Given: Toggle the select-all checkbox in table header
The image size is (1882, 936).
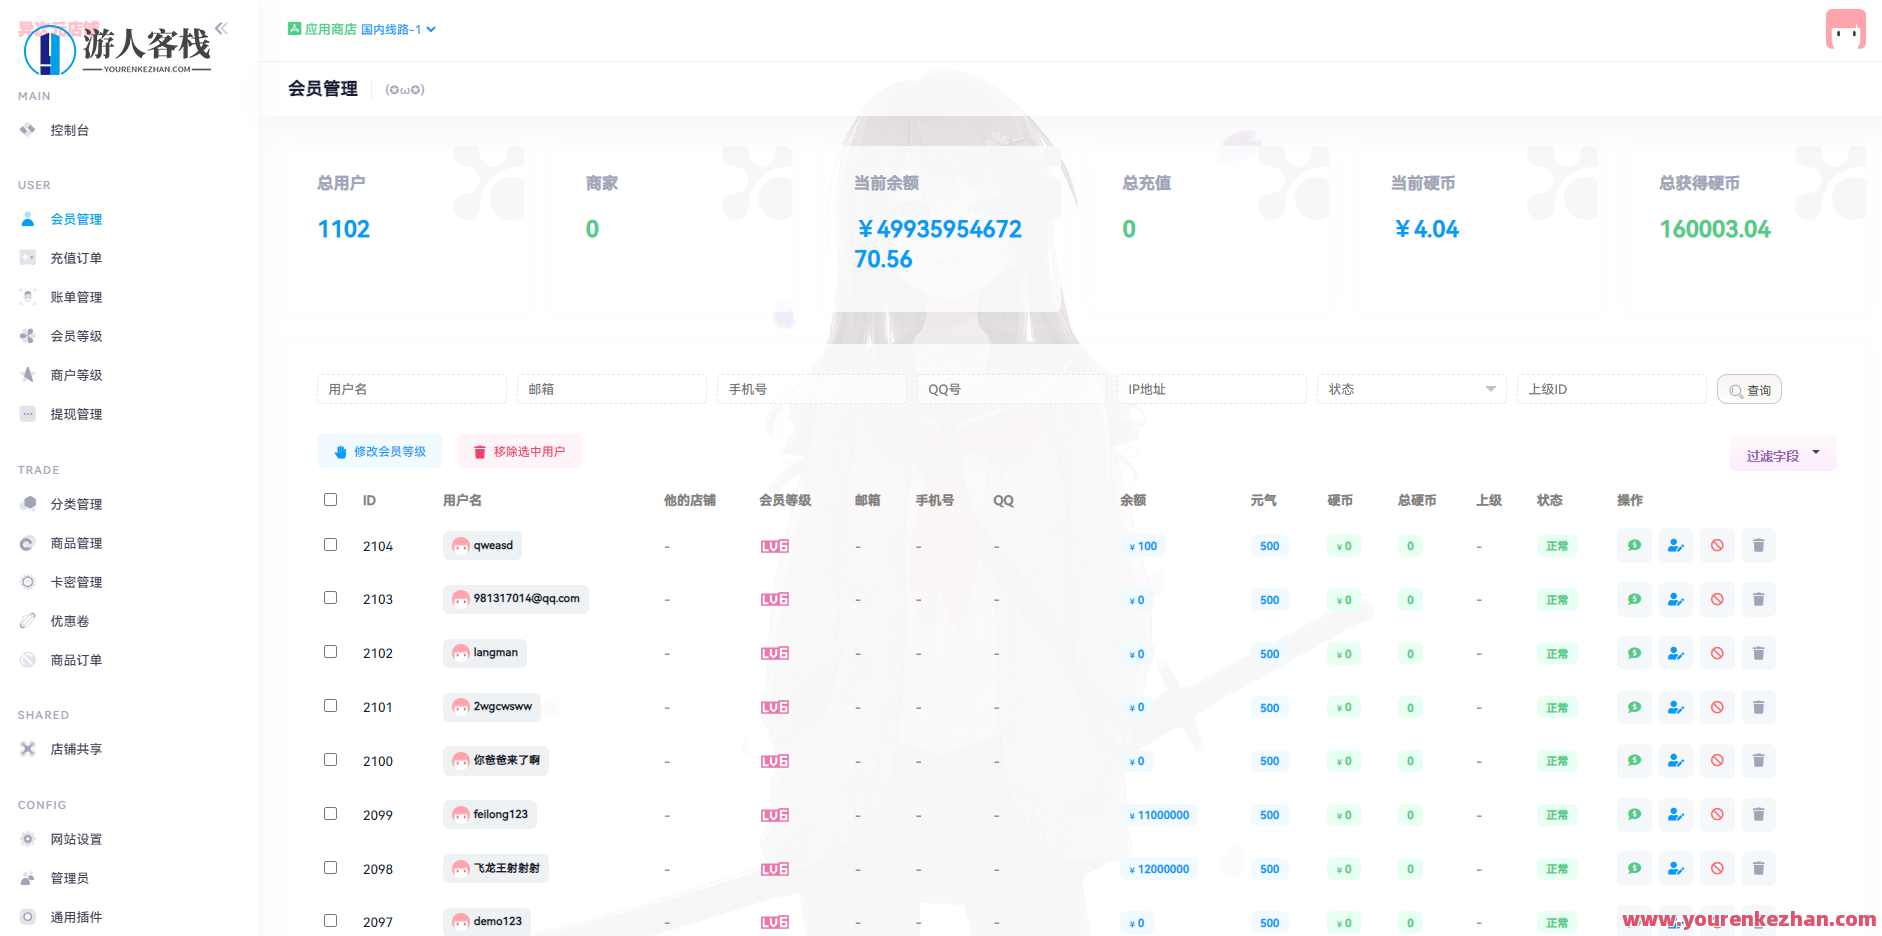Looking at the screenshot, I should coord(330,499).
